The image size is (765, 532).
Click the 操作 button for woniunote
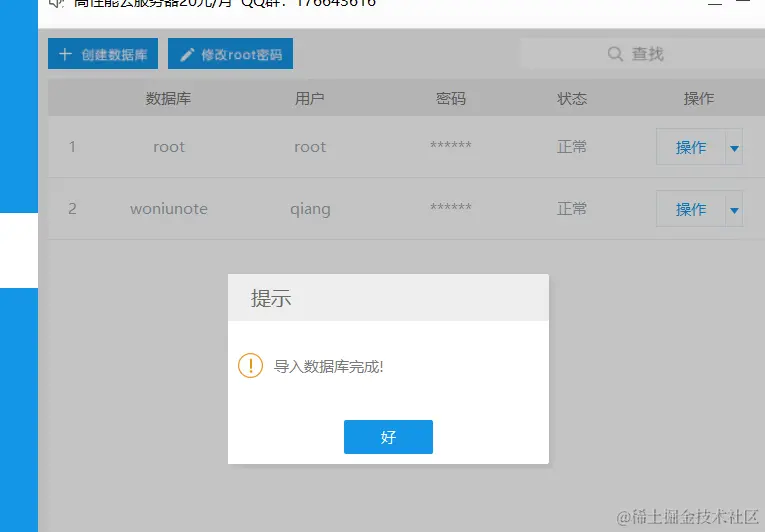690,209
